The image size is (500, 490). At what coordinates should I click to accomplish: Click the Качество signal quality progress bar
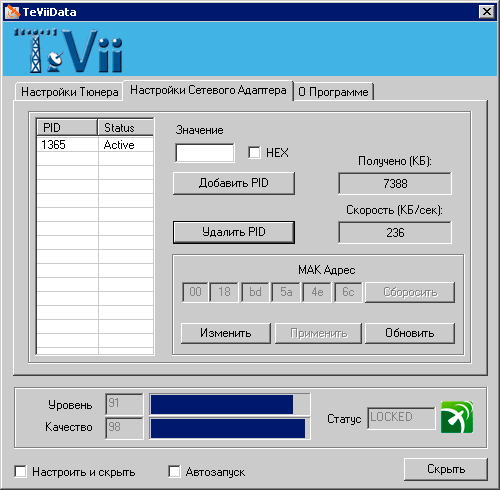pyautogui.click(x=230, y=428)
